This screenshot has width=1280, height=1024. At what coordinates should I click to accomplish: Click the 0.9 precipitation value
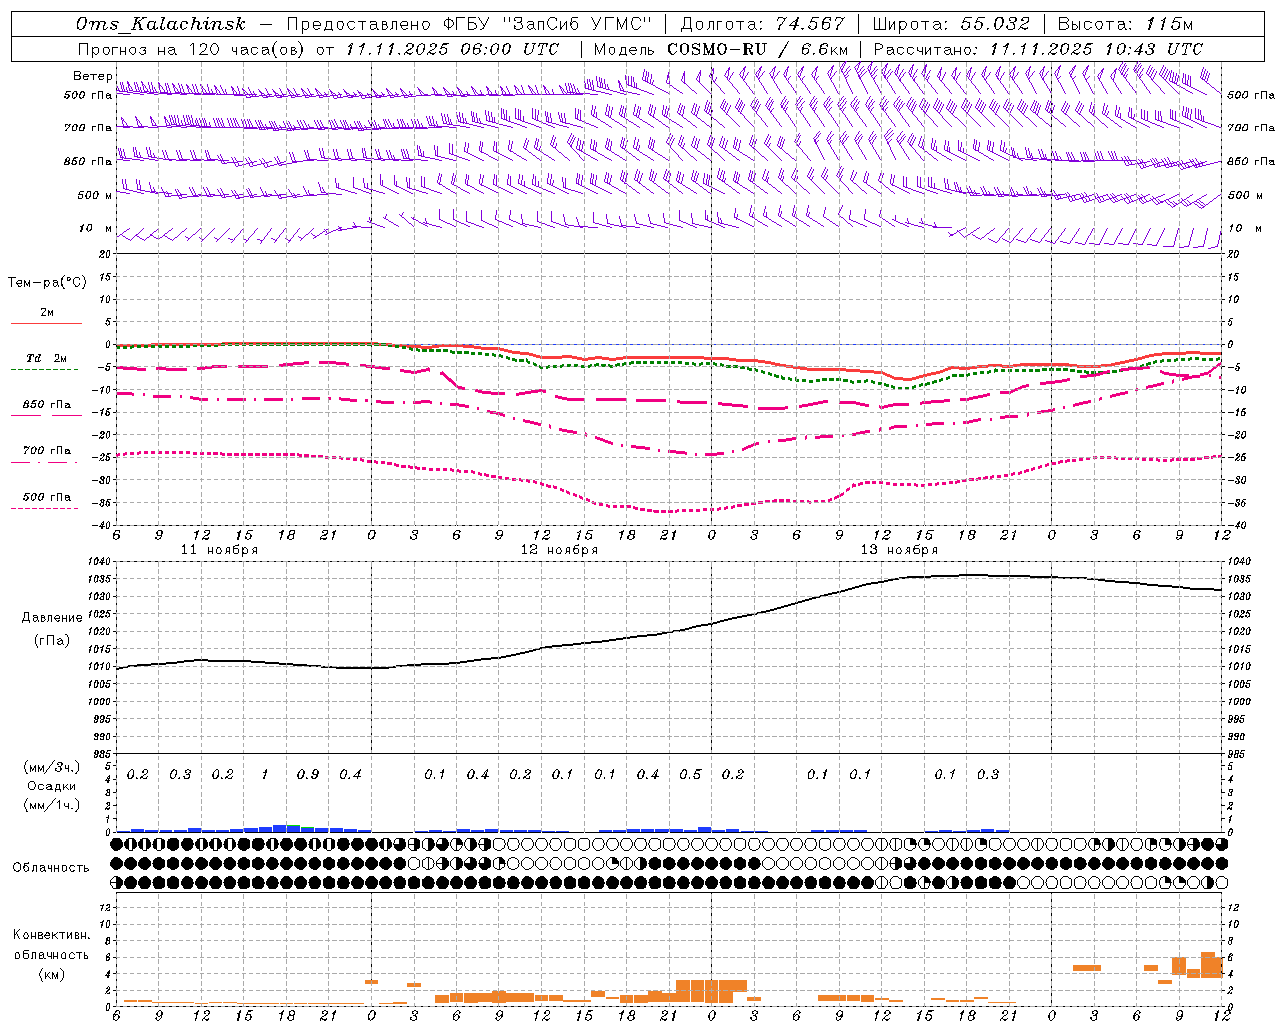(x=308, y=775)
